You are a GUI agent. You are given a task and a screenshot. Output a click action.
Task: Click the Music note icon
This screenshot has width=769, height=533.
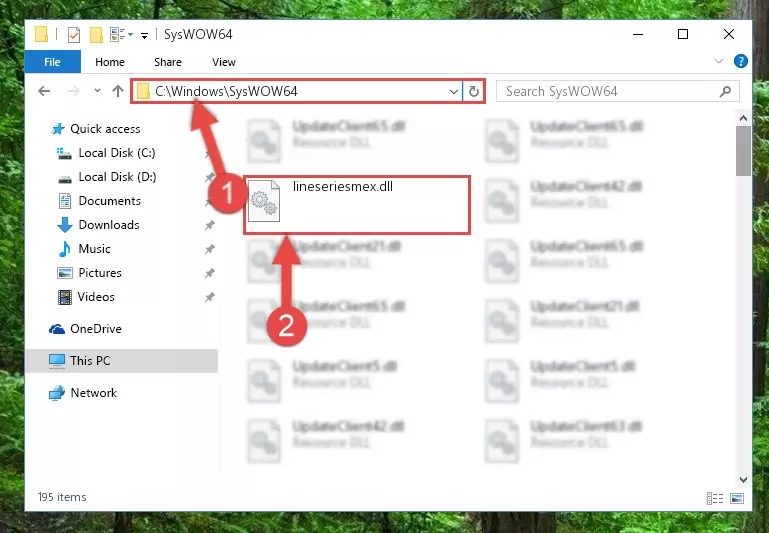tap(64, 249)
